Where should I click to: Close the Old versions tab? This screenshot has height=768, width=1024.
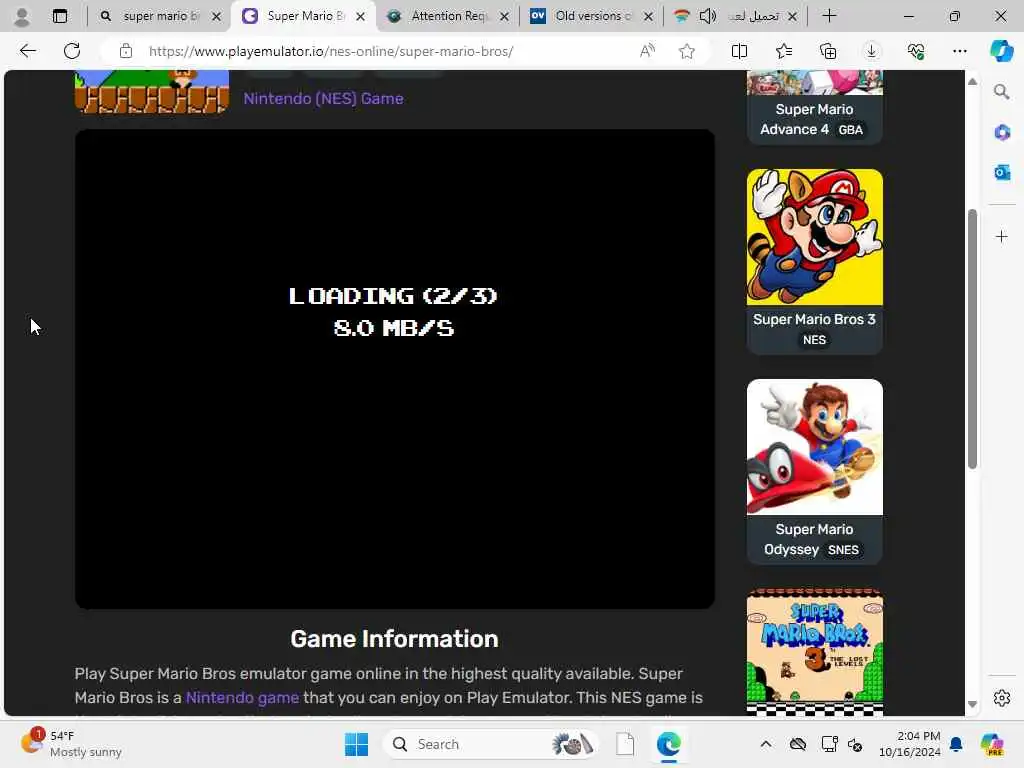pos(648,16)
